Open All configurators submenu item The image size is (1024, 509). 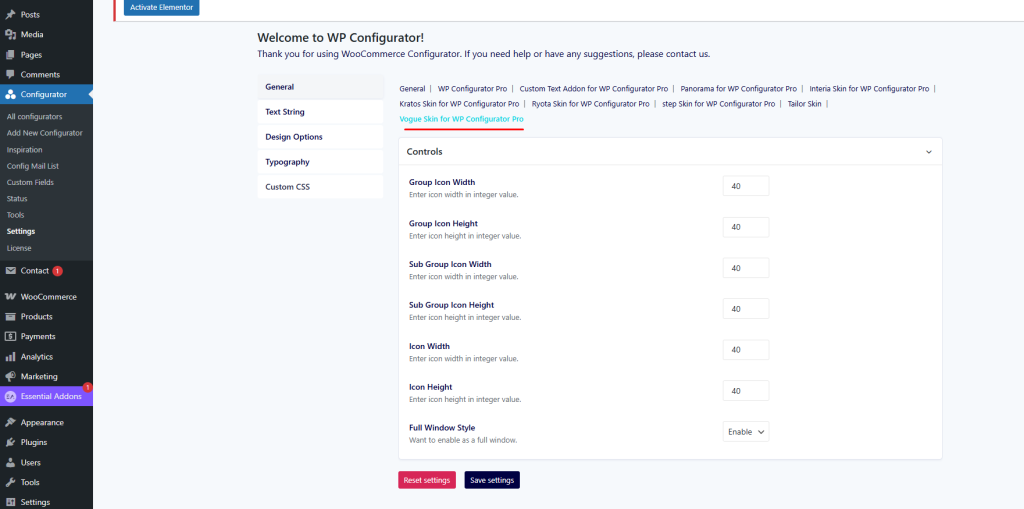[35, 116]
